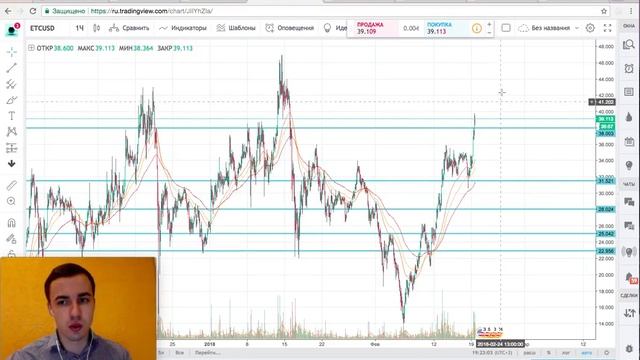
Task: Click the ПРОДАЖА sell button 39.109
Action: 373,29
